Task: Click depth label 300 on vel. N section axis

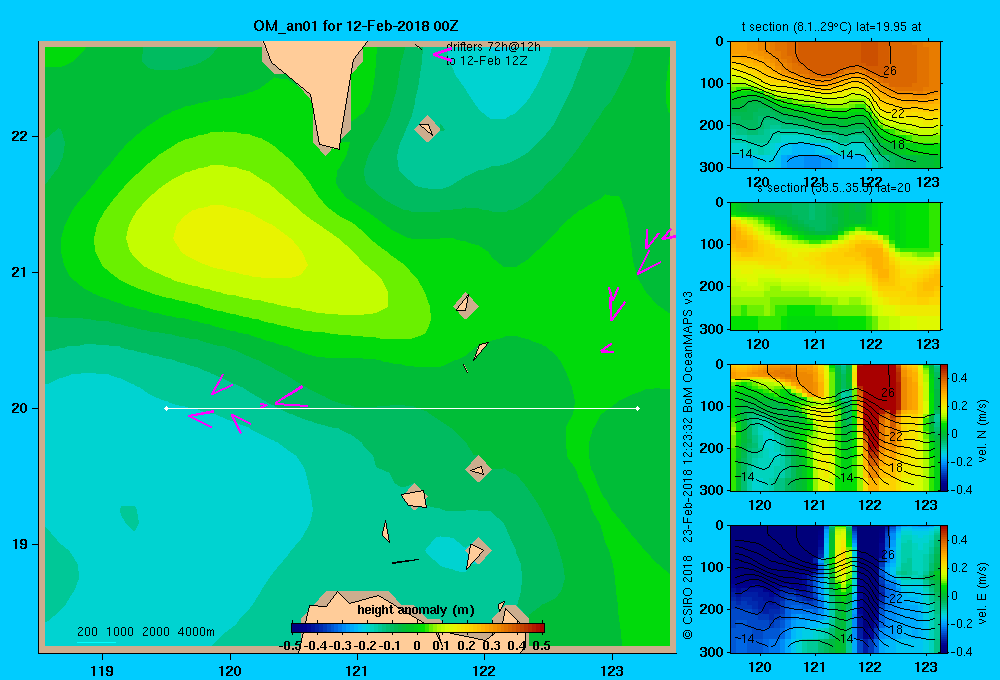Action: (711, 490)
